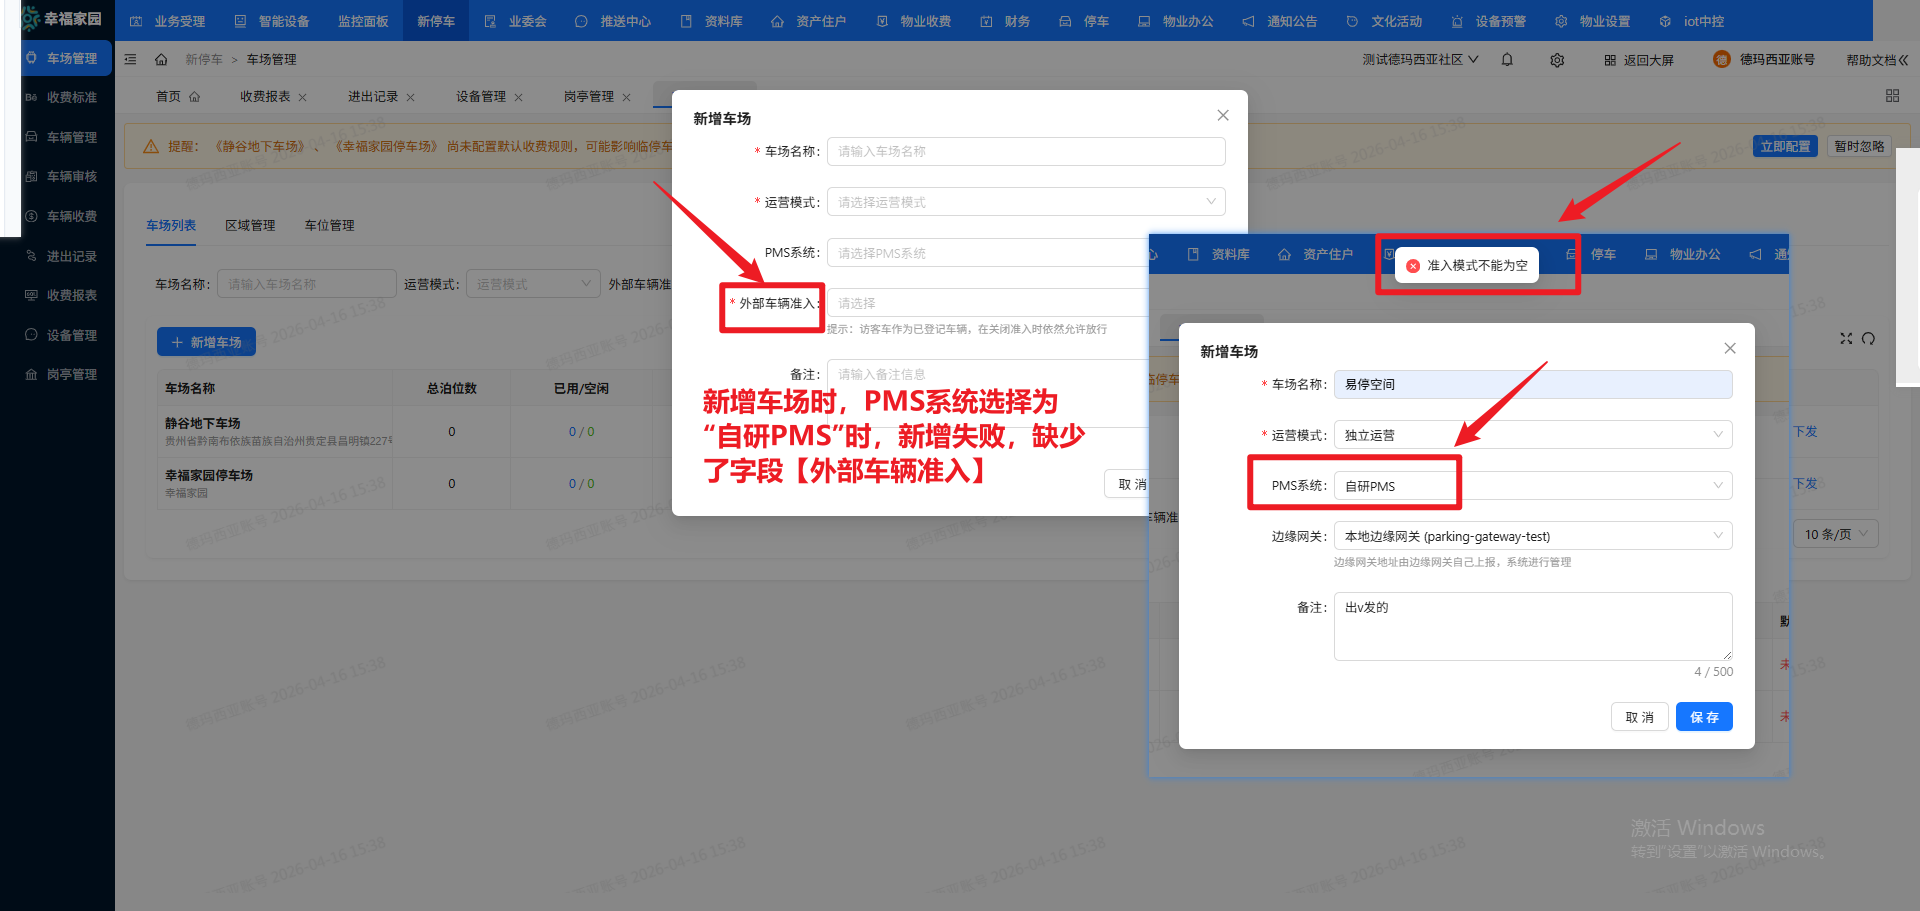The height and width of the screenshot is (911, 1920).
Task: Open the notification bell
Action: point(1507,59)
